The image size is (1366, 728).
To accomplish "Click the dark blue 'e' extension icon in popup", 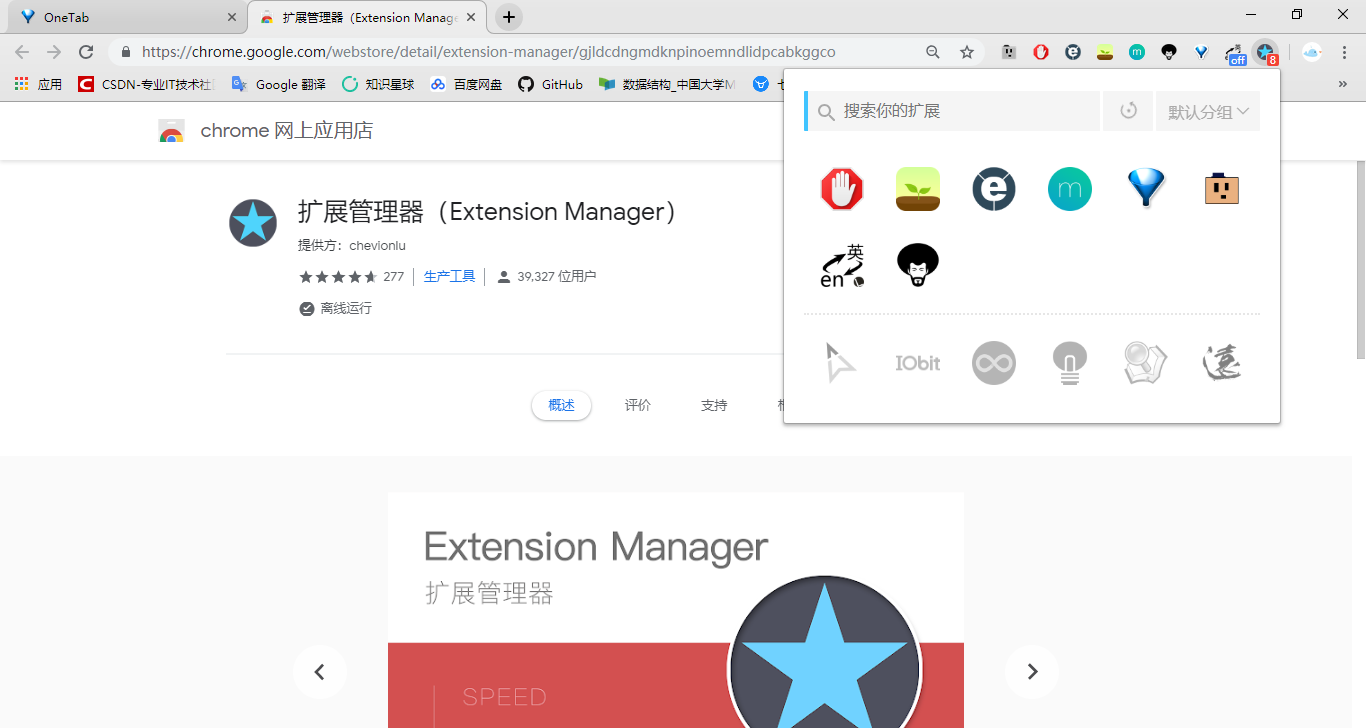I will (x=994, y=189).
